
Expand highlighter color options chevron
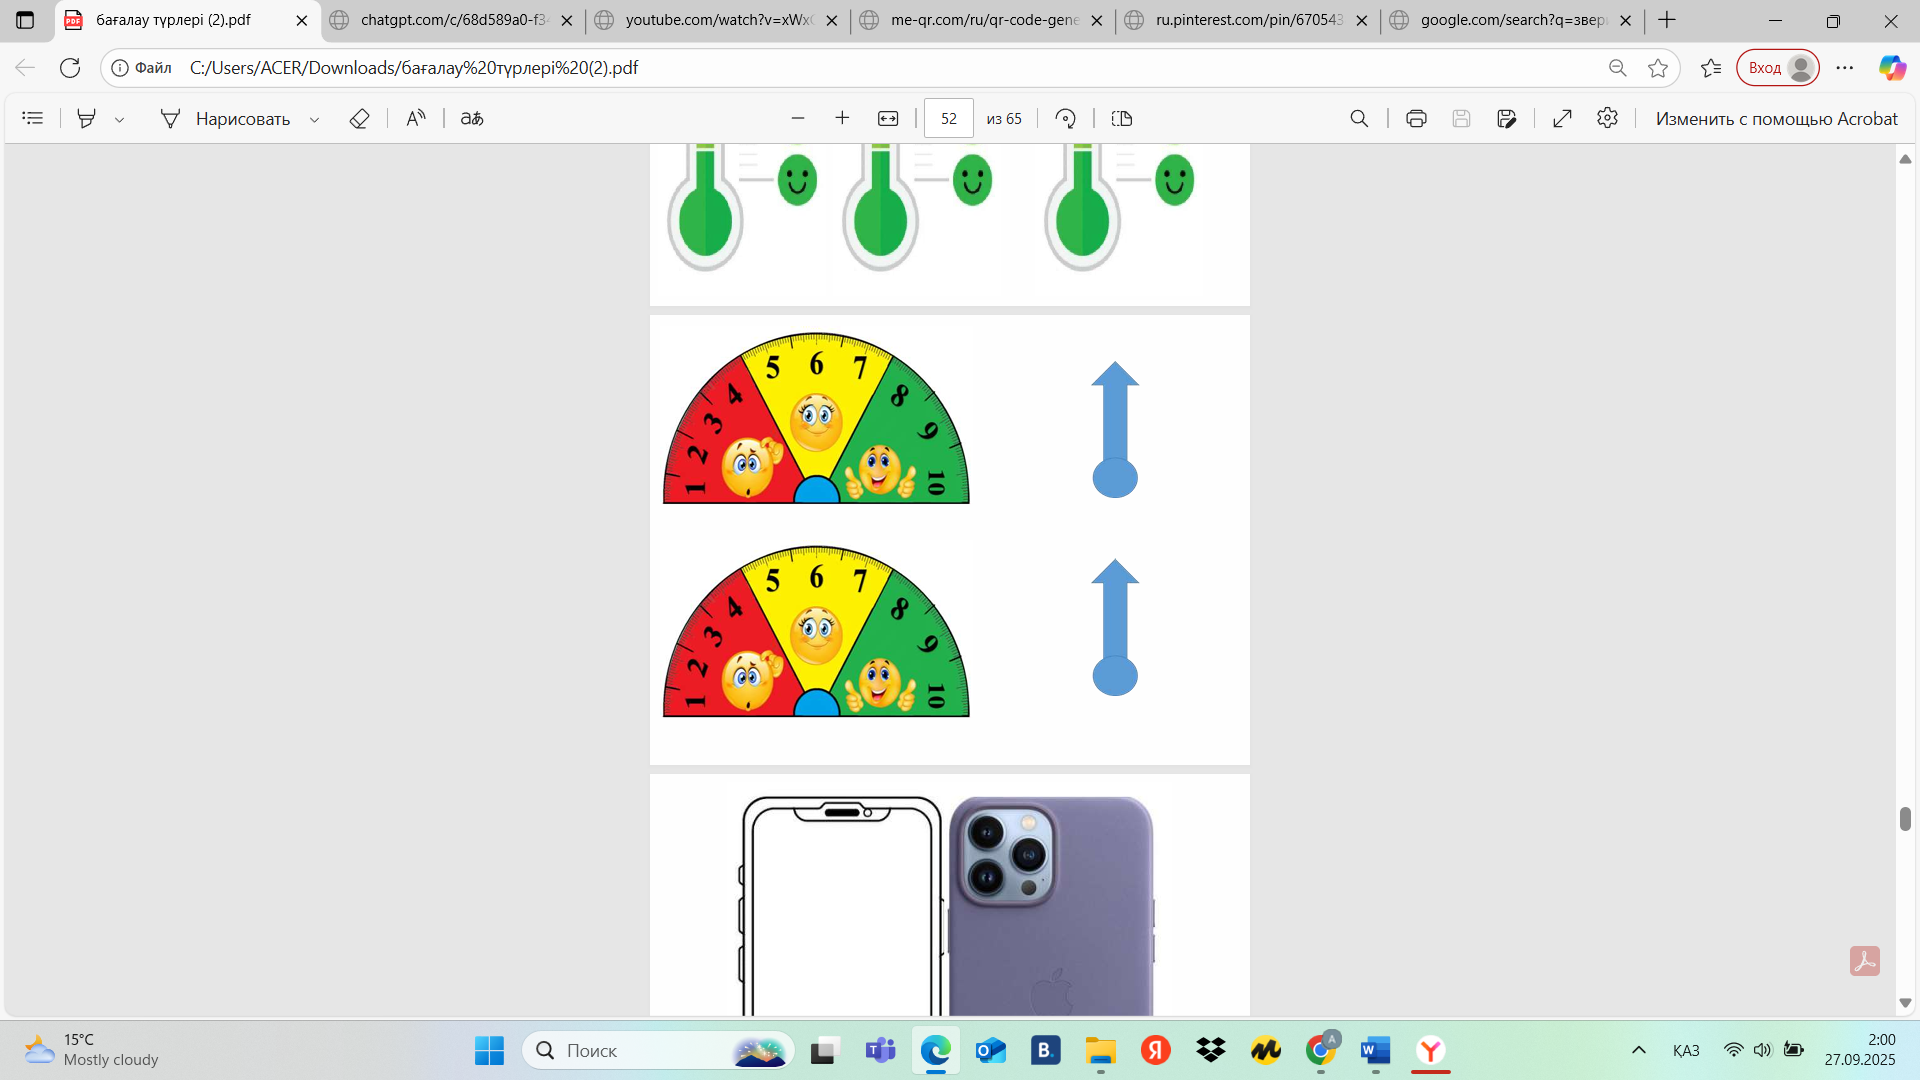(x=119, y=119)
